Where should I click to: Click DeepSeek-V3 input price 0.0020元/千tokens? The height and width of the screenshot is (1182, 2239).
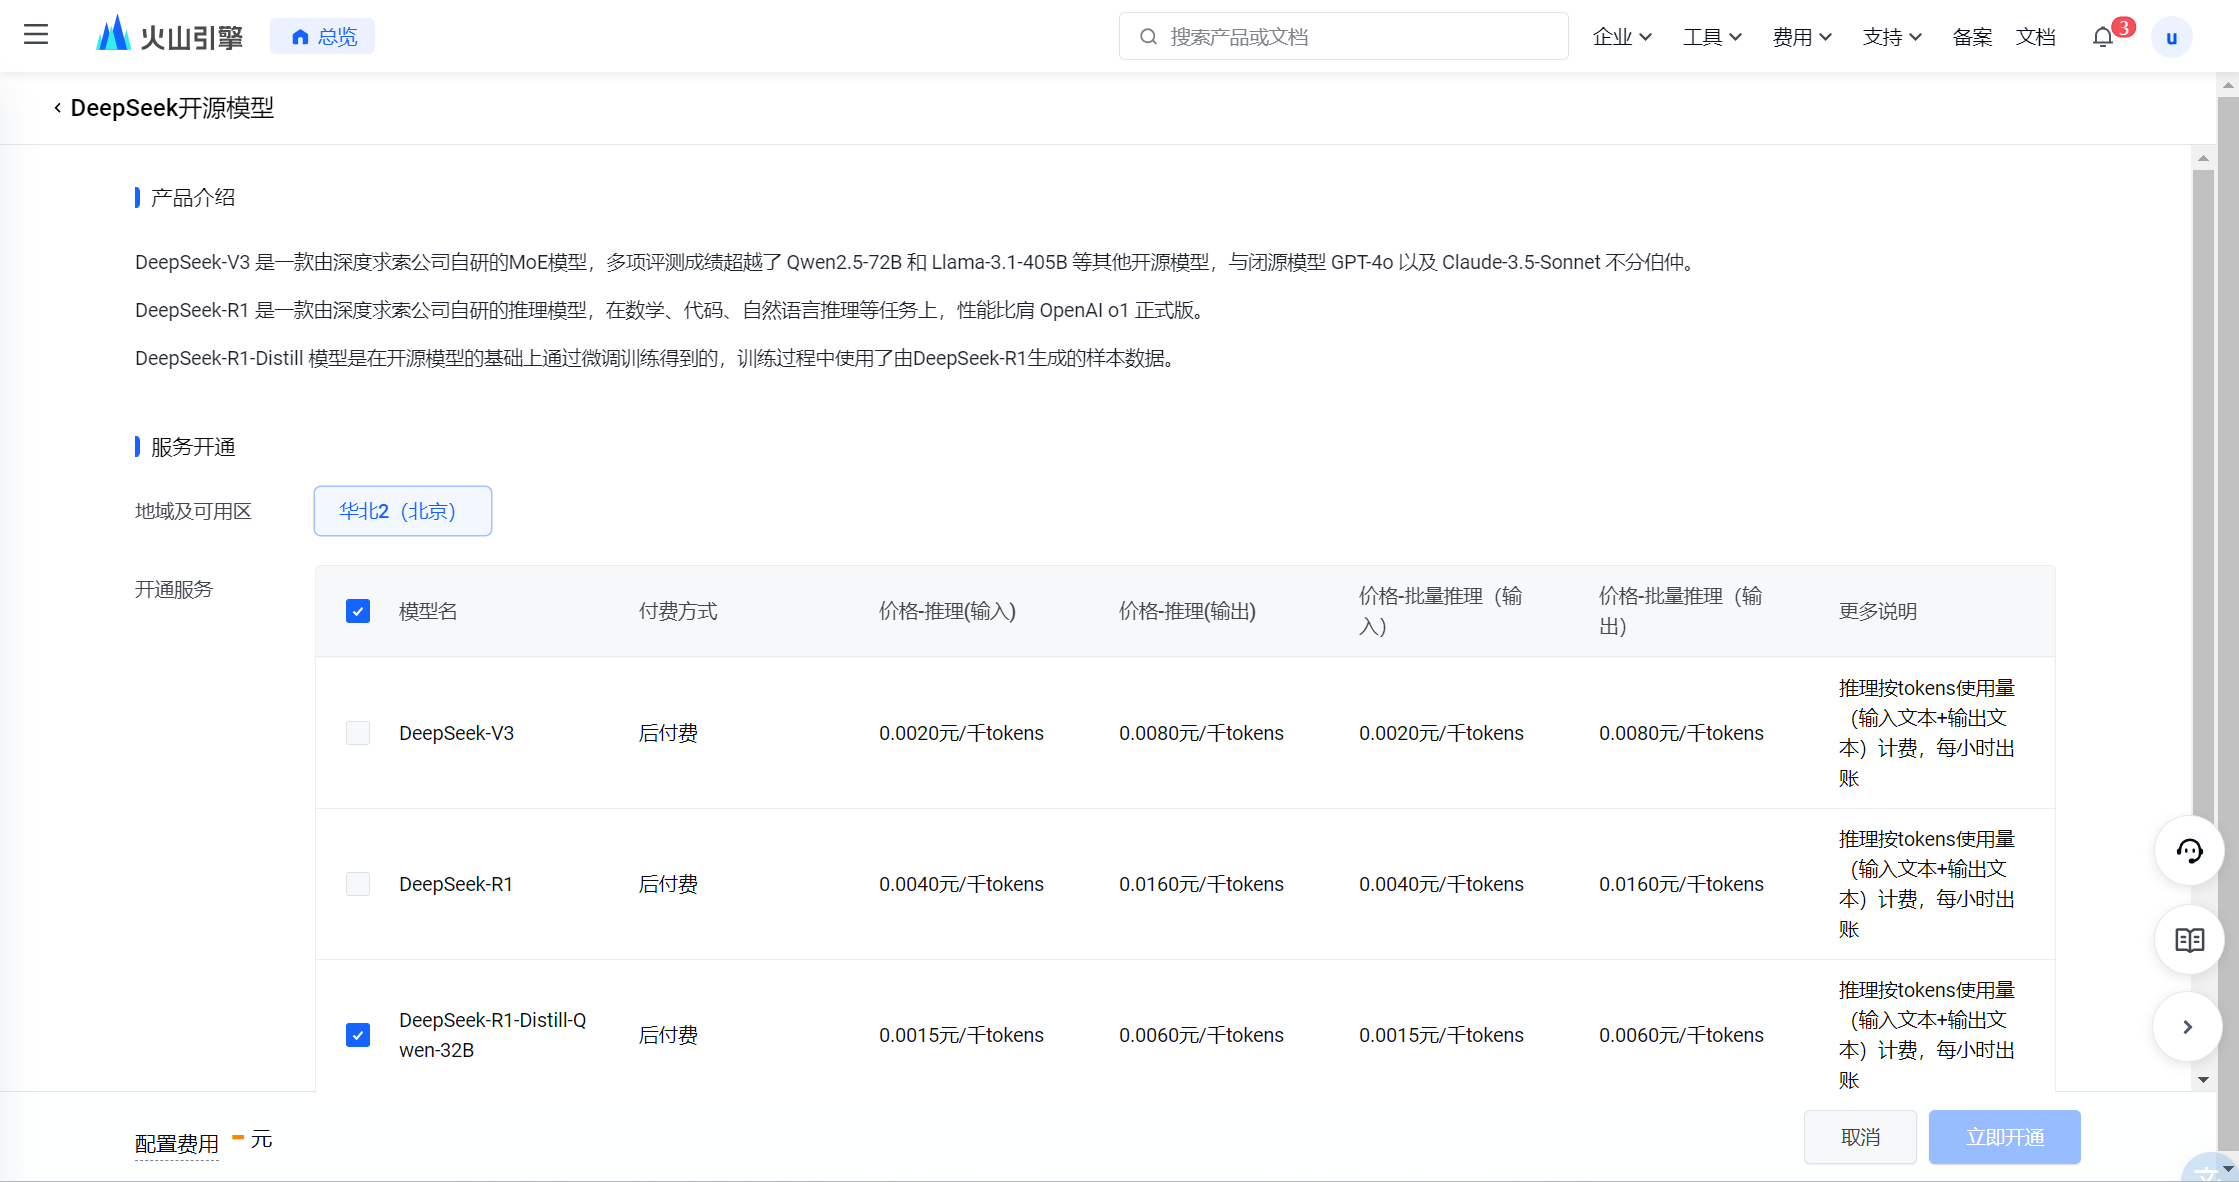[x=961, y=733]
